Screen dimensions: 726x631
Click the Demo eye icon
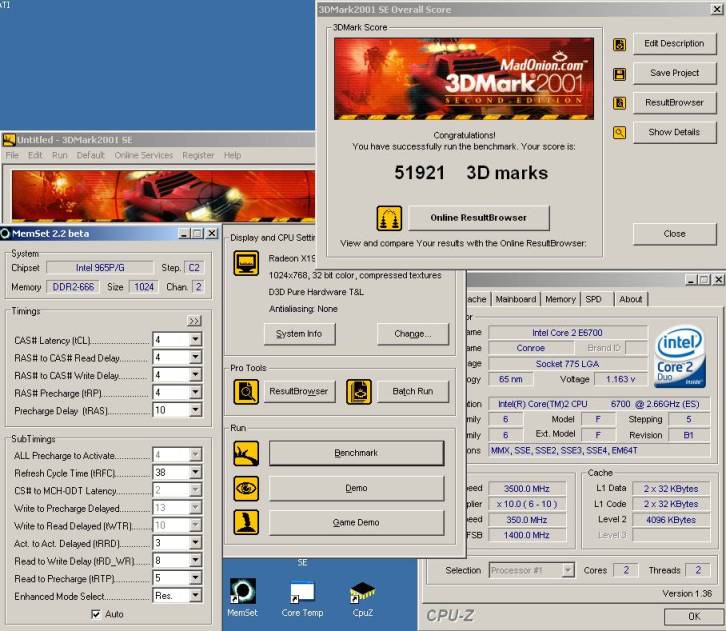246,488
